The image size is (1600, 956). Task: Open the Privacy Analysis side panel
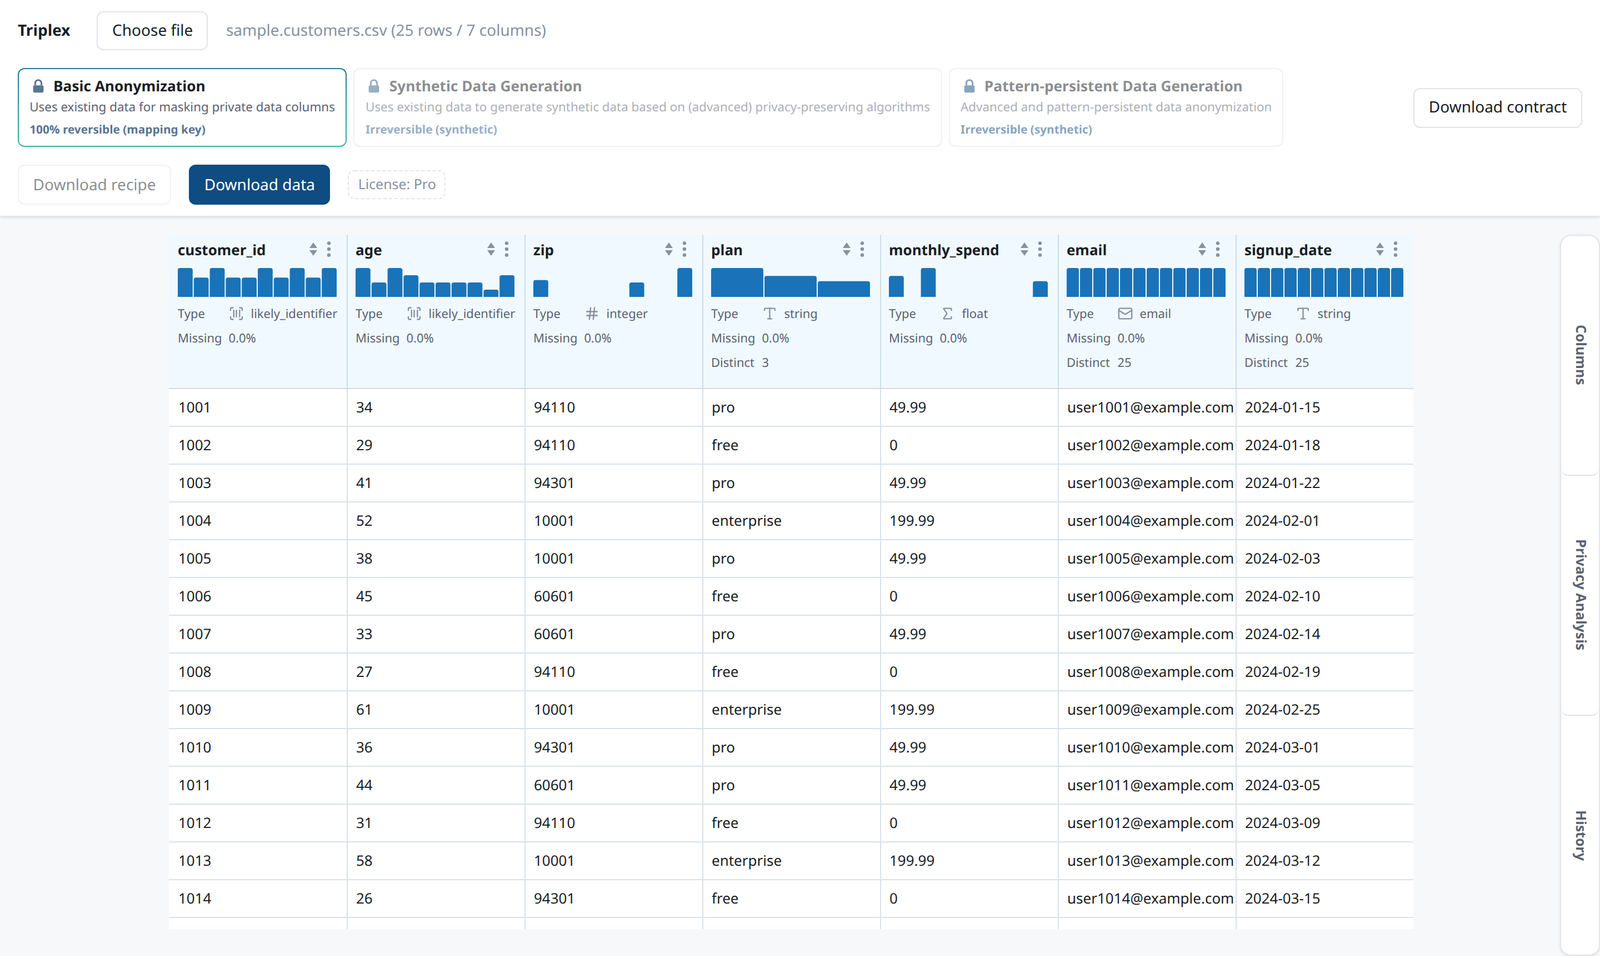(1580, 595)
